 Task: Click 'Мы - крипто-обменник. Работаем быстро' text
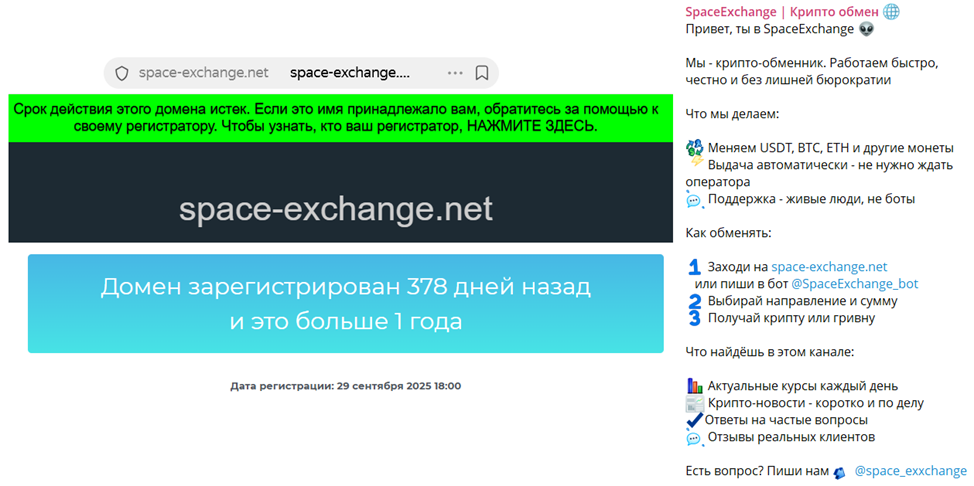pos(812,63)
